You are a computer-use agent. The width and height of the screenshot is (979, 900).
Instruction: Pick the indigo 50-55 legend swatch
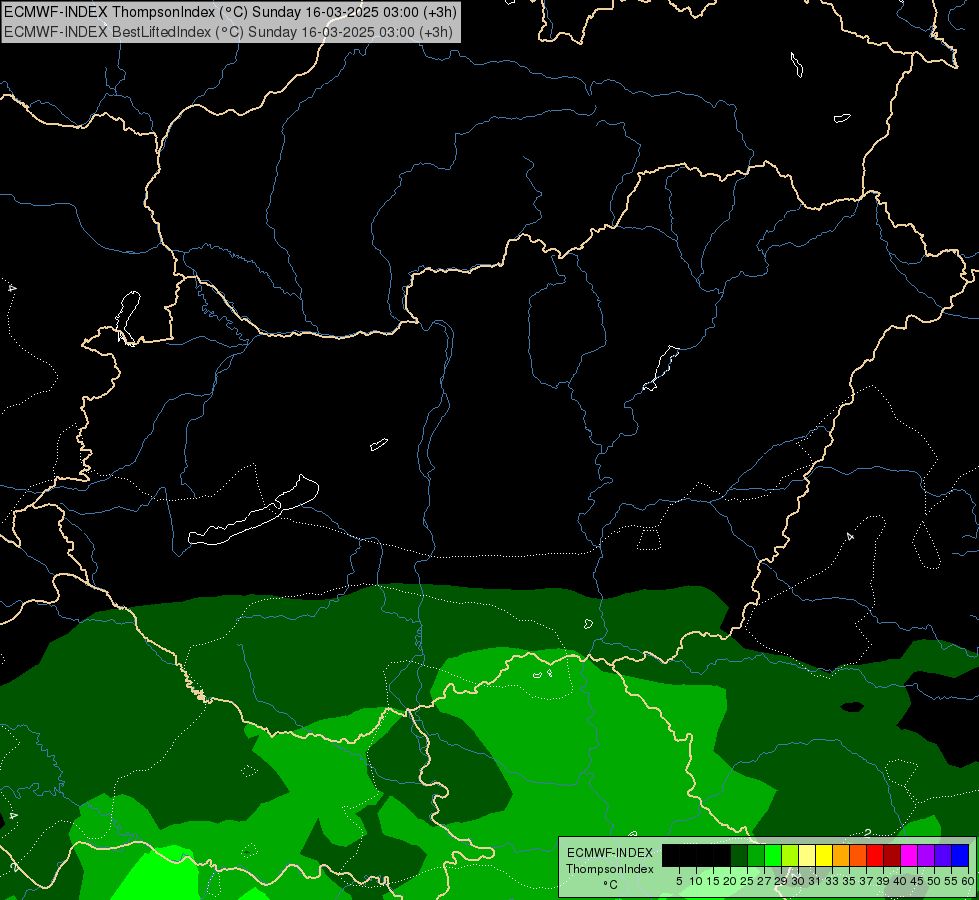943,855
